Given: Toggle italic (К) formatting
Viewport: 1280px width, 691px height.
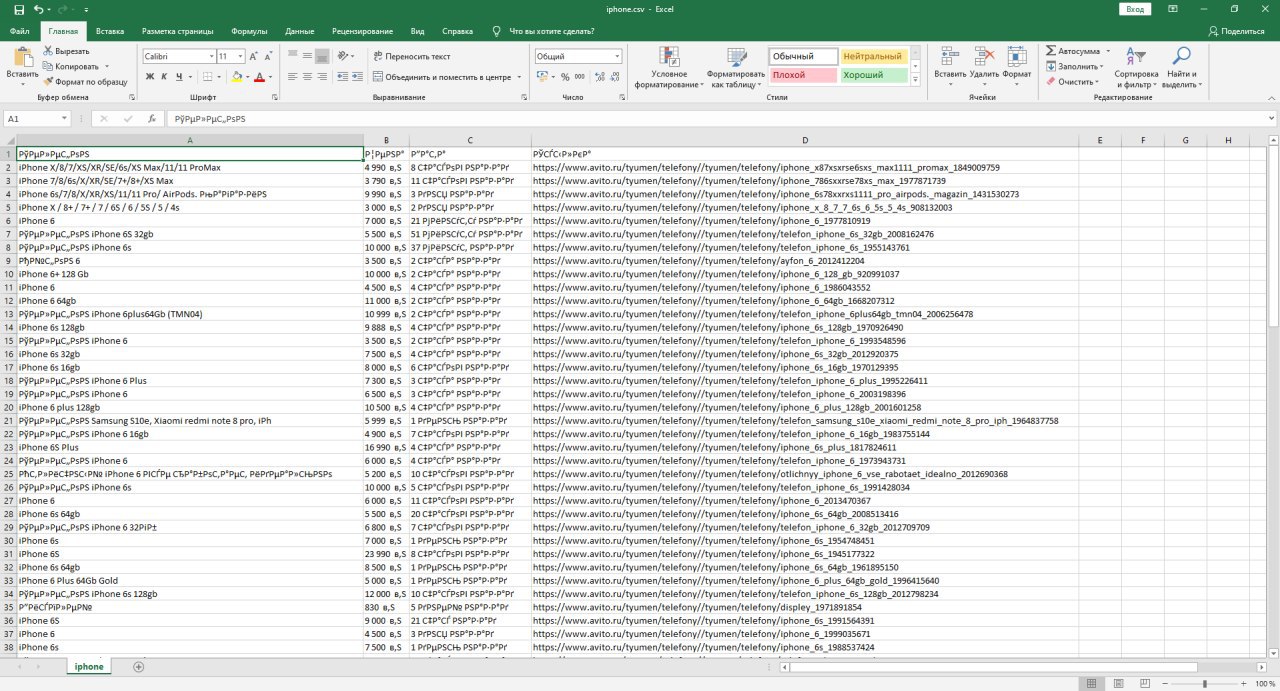Looking at the screenshot, I should (165, 77).
